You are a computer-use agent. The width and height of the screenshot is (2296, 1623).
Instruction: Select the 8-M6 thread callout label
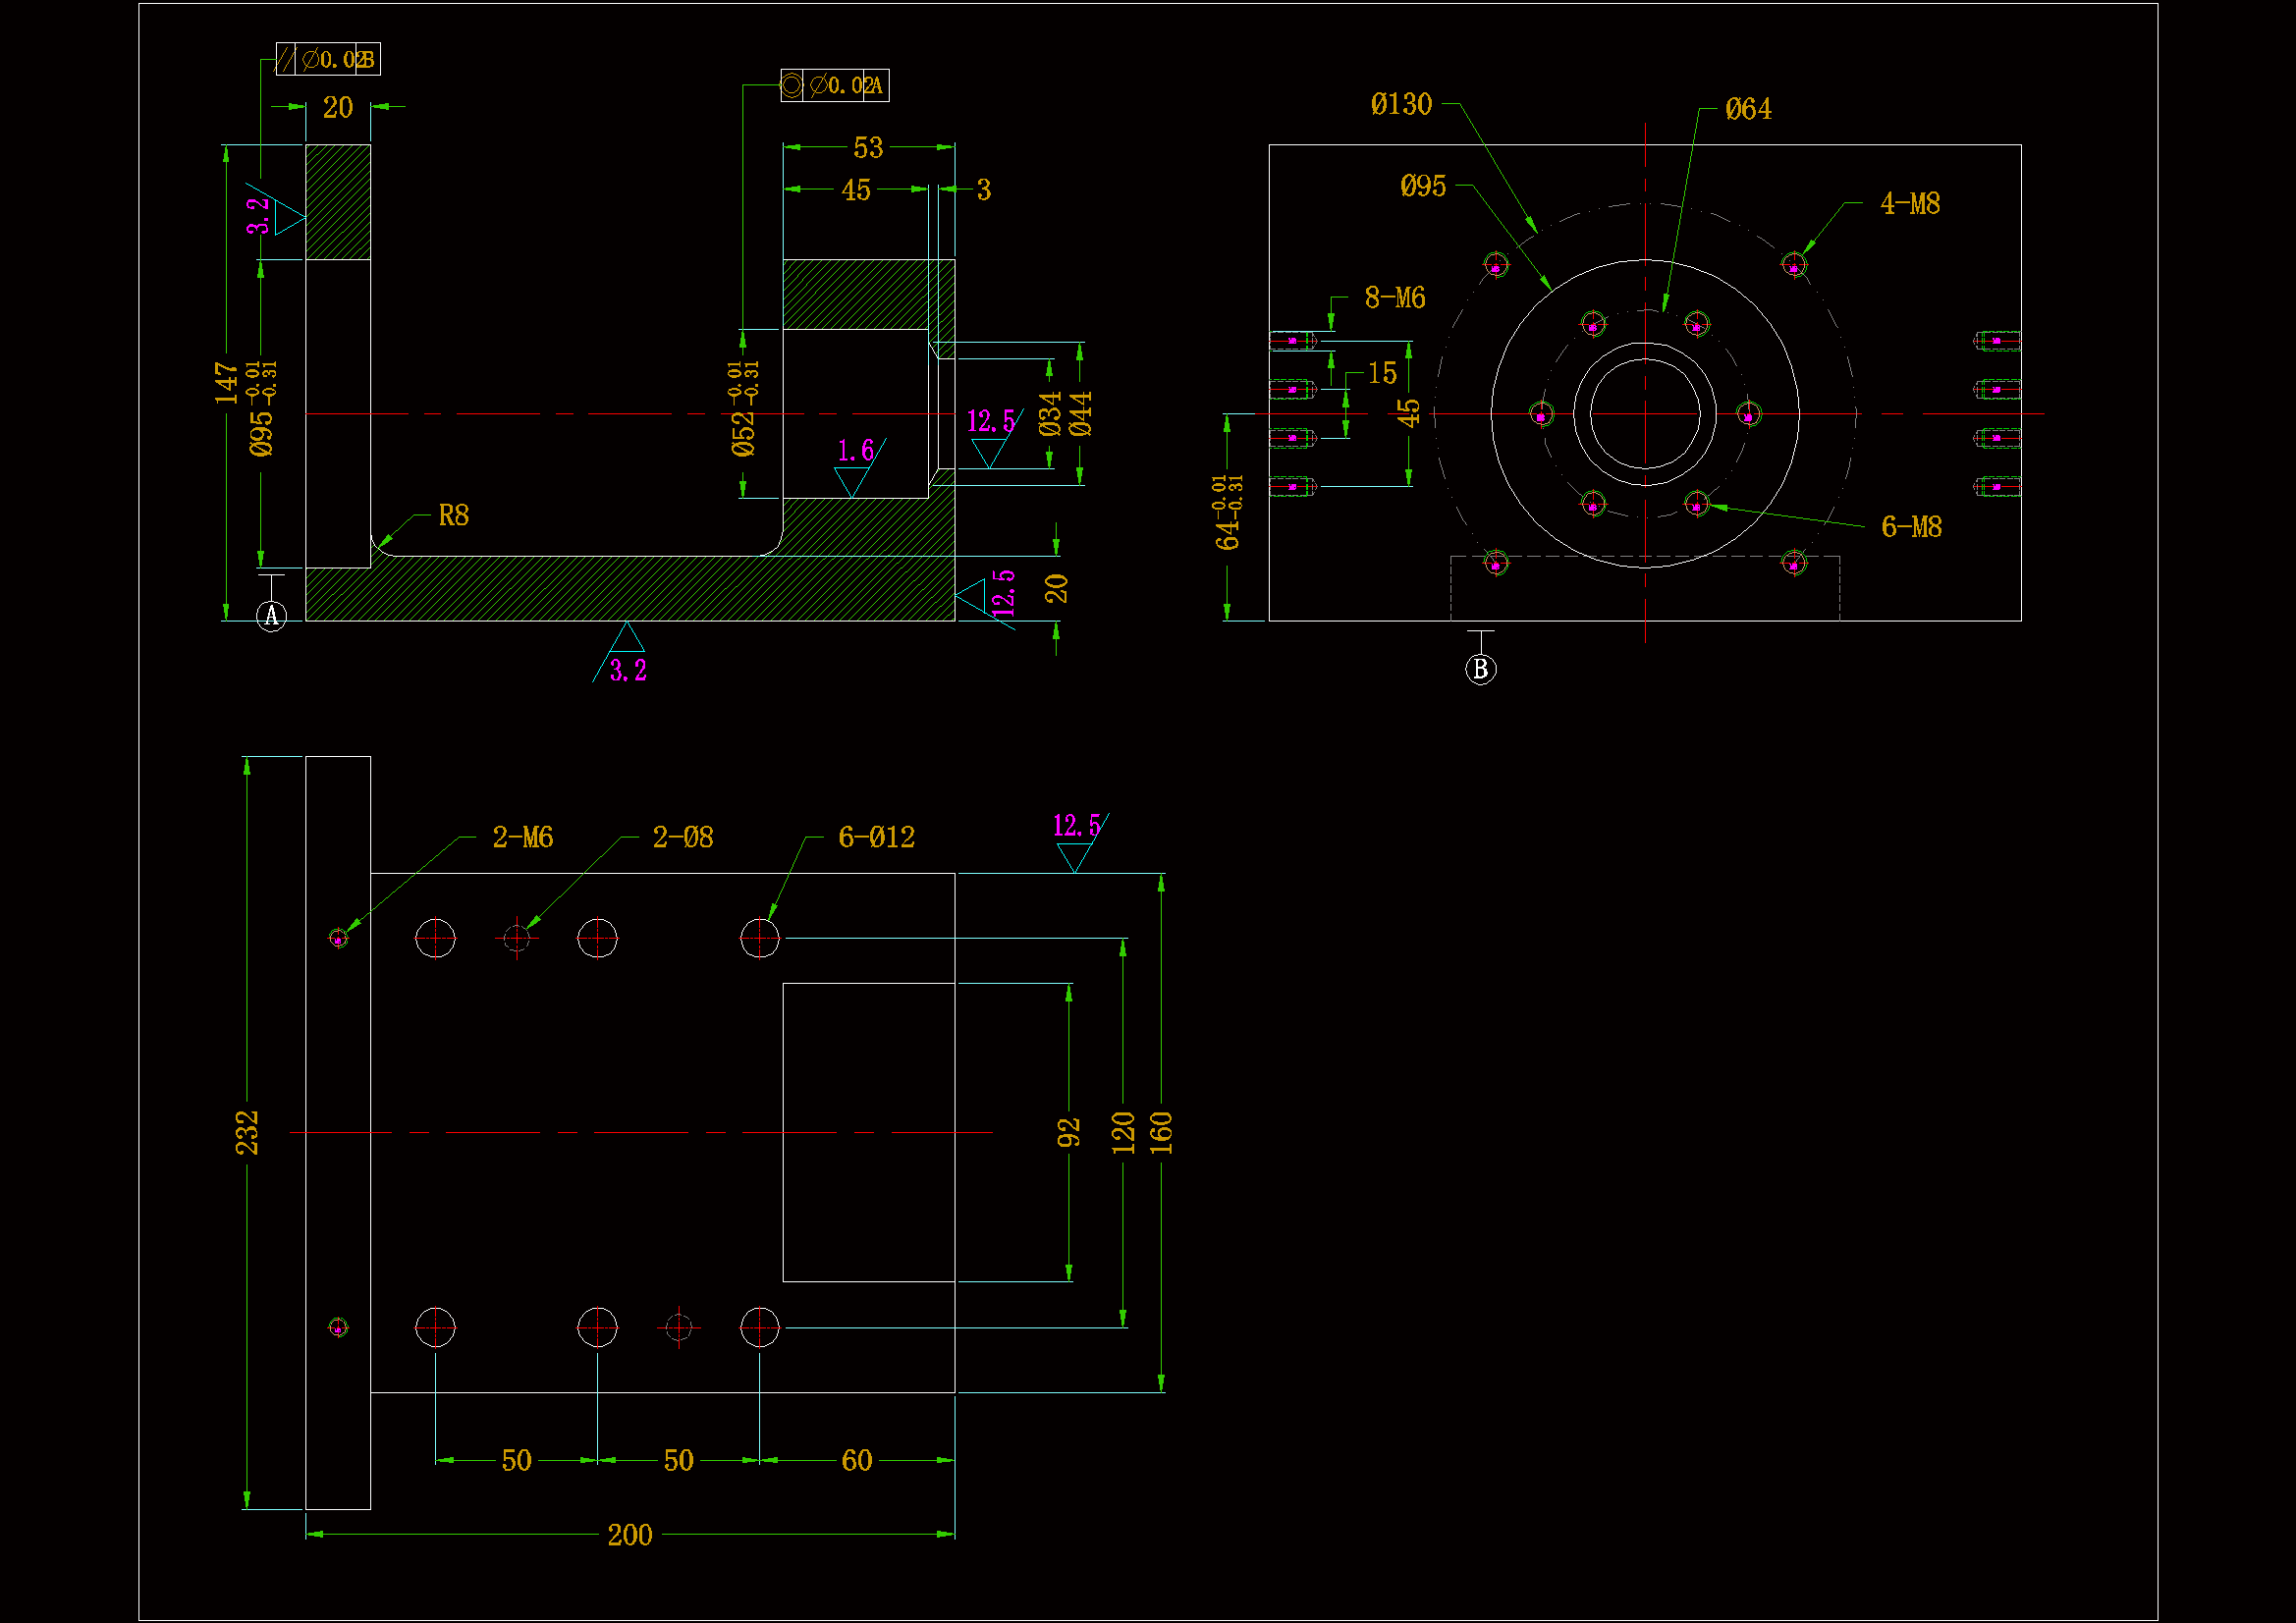1394,298
